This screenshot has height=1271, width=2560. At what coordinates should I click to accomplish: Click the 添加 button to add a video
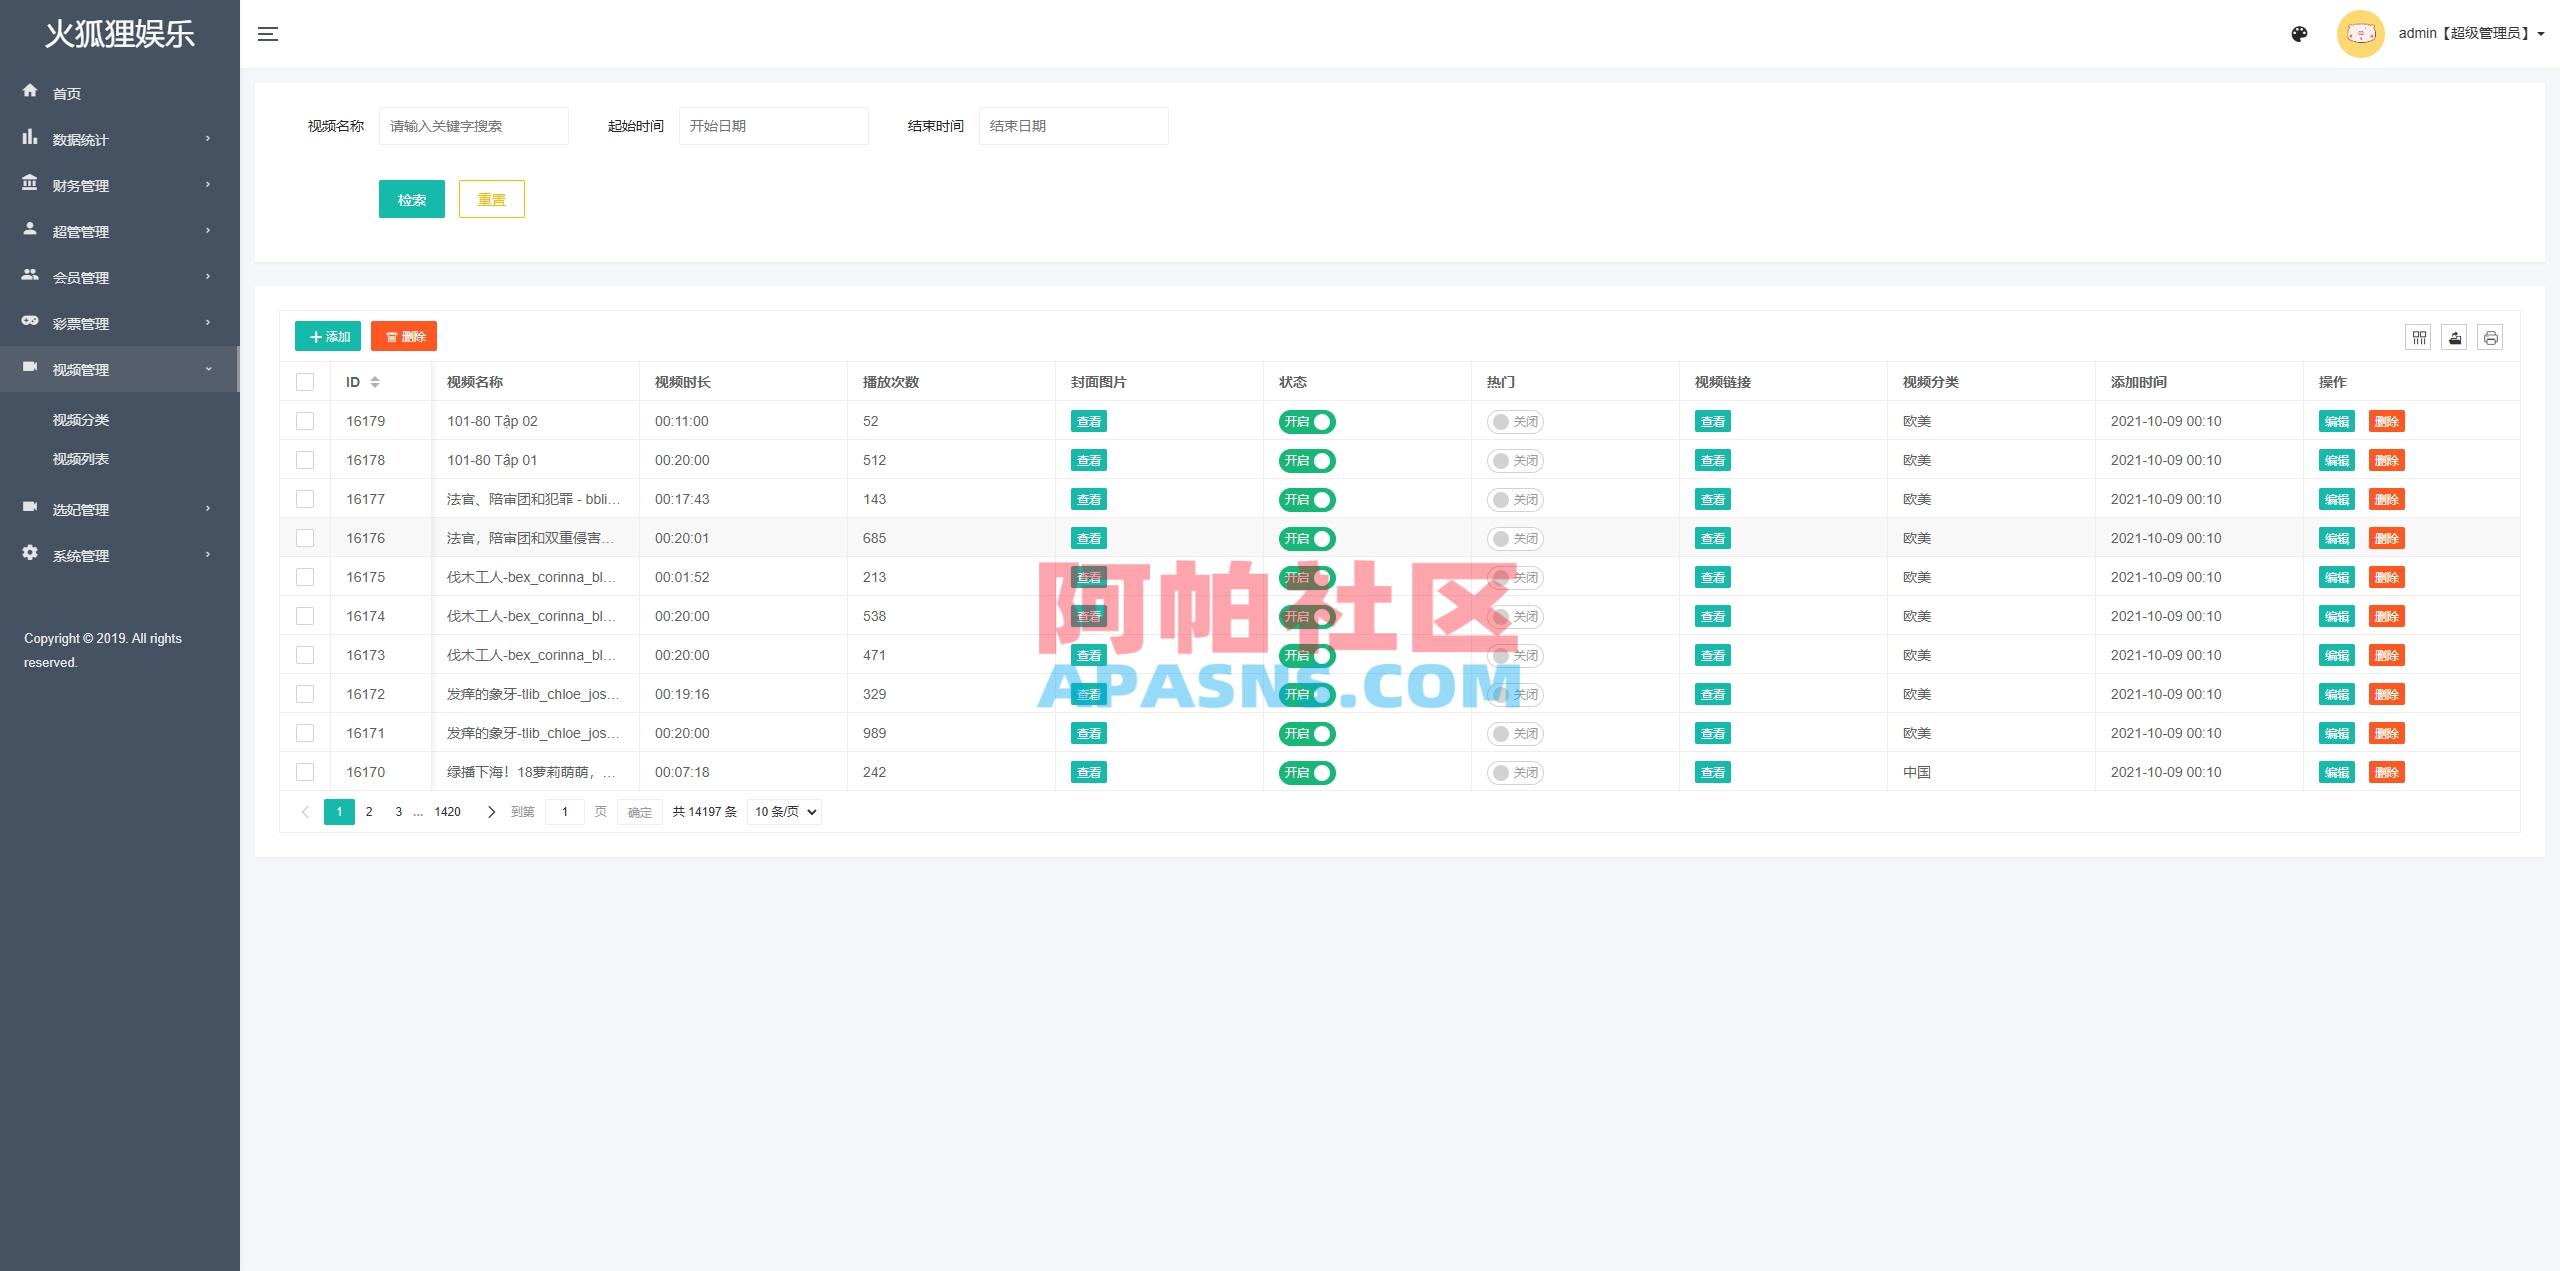tap(327, 336)
